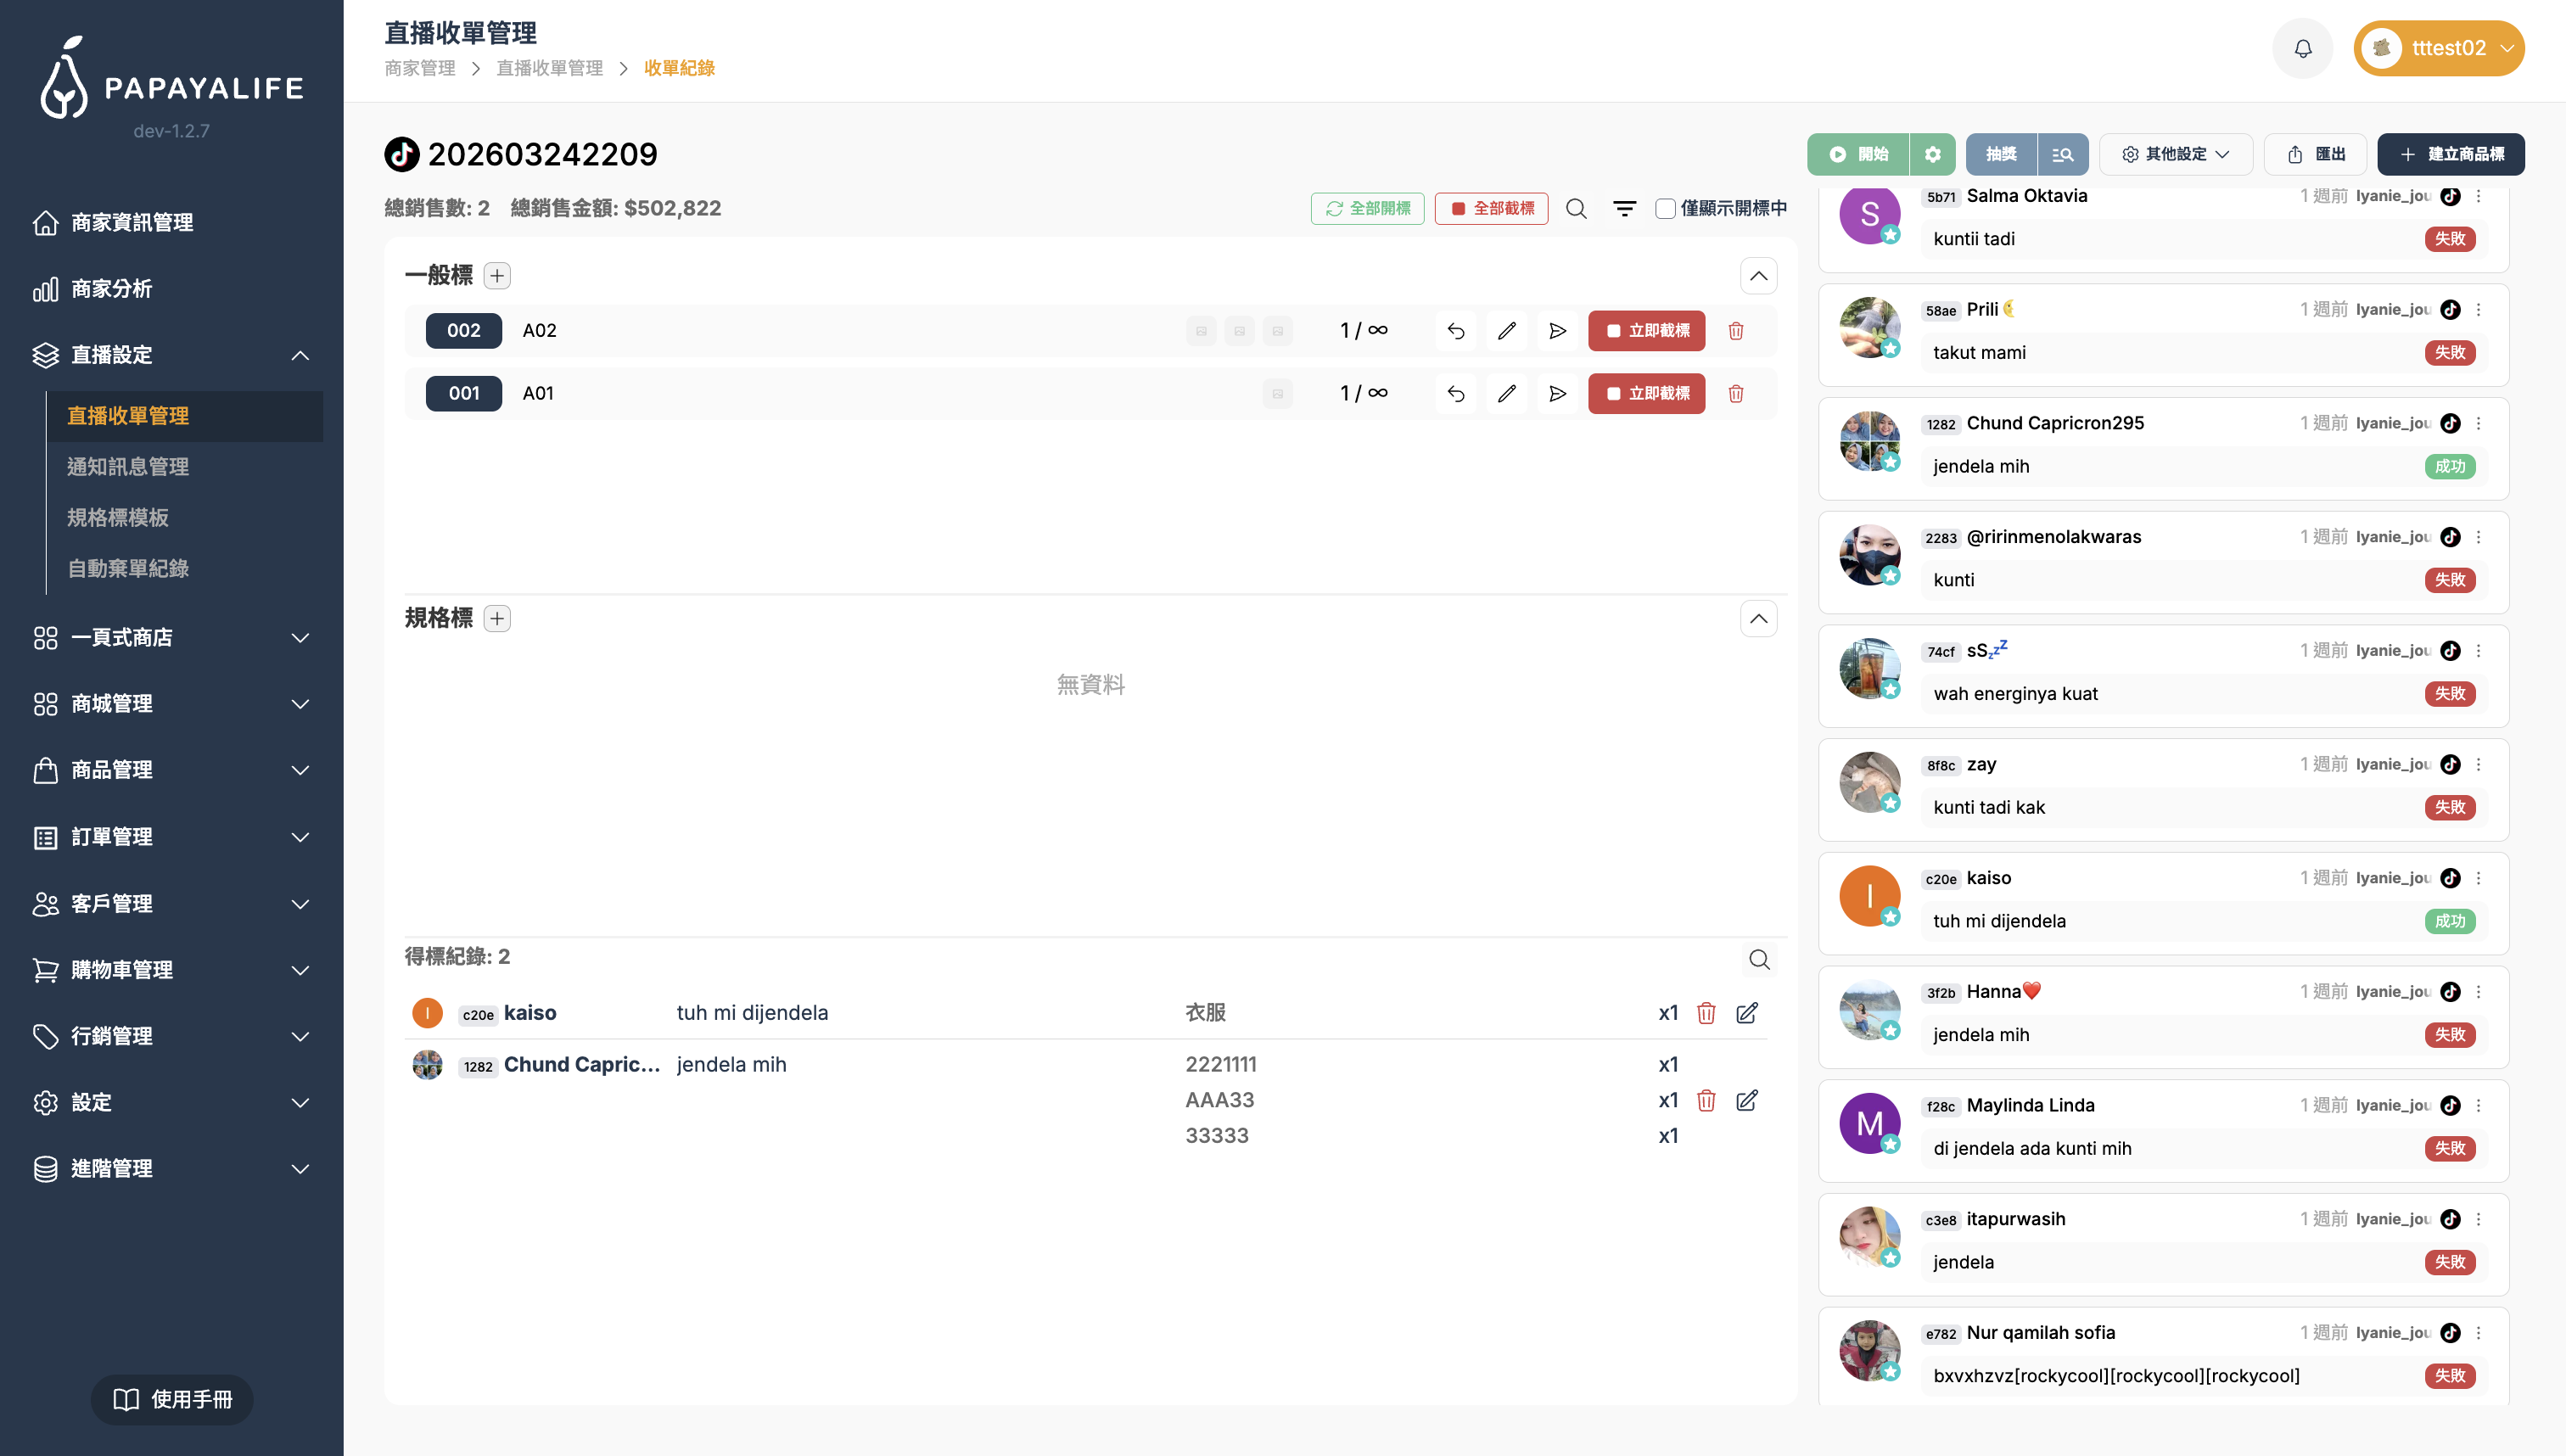This screenshot has width=2566, height=1456.
Task: Open the 其他設定 dropdown
Action: pos(2175,154)
